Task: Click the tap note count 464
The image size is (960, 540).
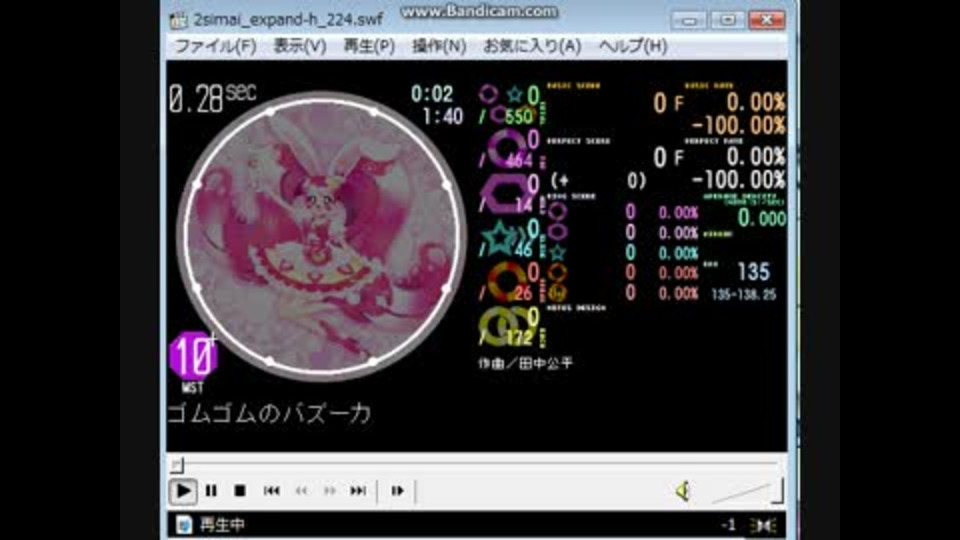Action: click(x=519, y=161)
